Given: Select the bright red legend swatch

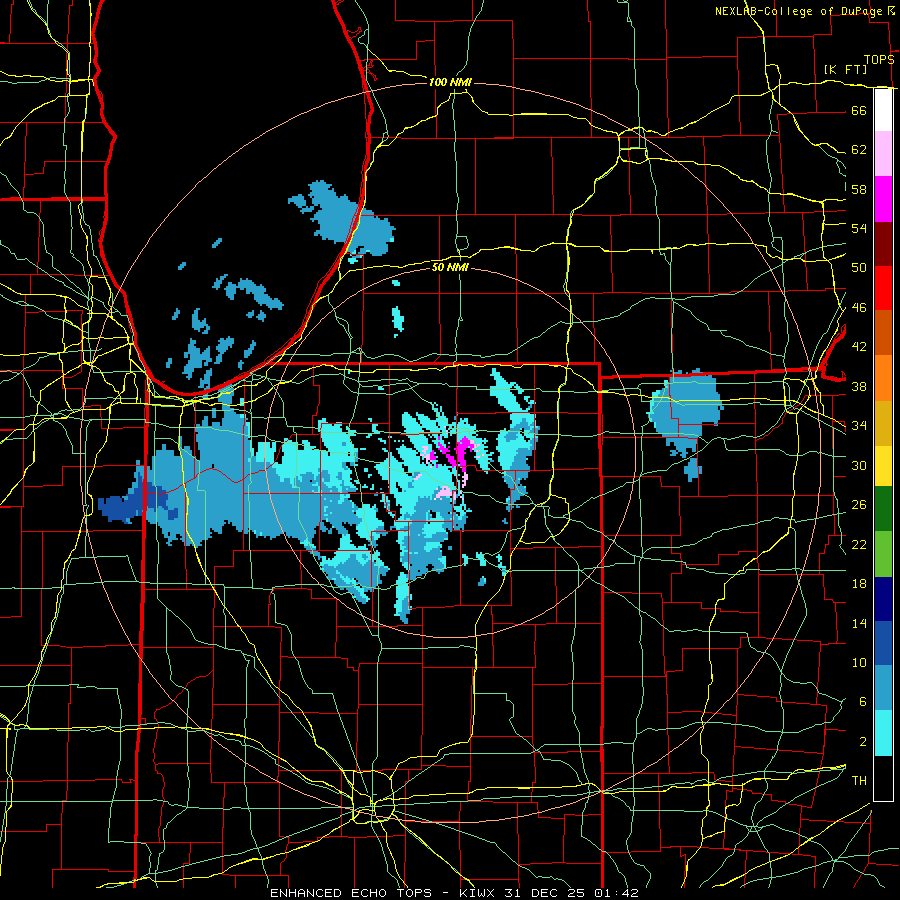Looking at the screenshot, I should tap(883, 288).
